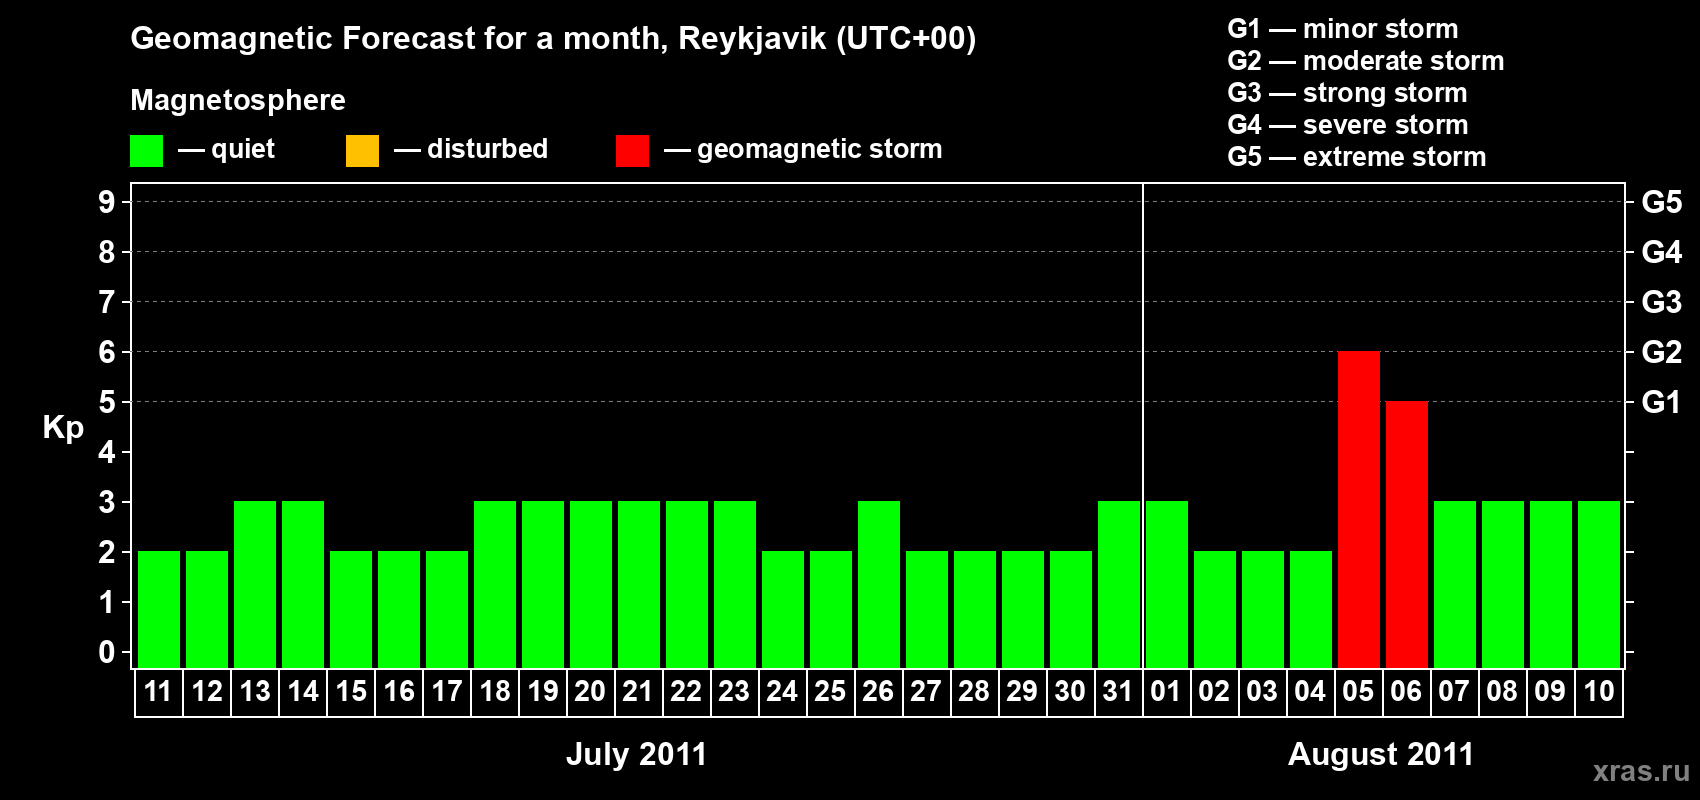Click the date label 18
1700x800 pixels.
(495, 692)
